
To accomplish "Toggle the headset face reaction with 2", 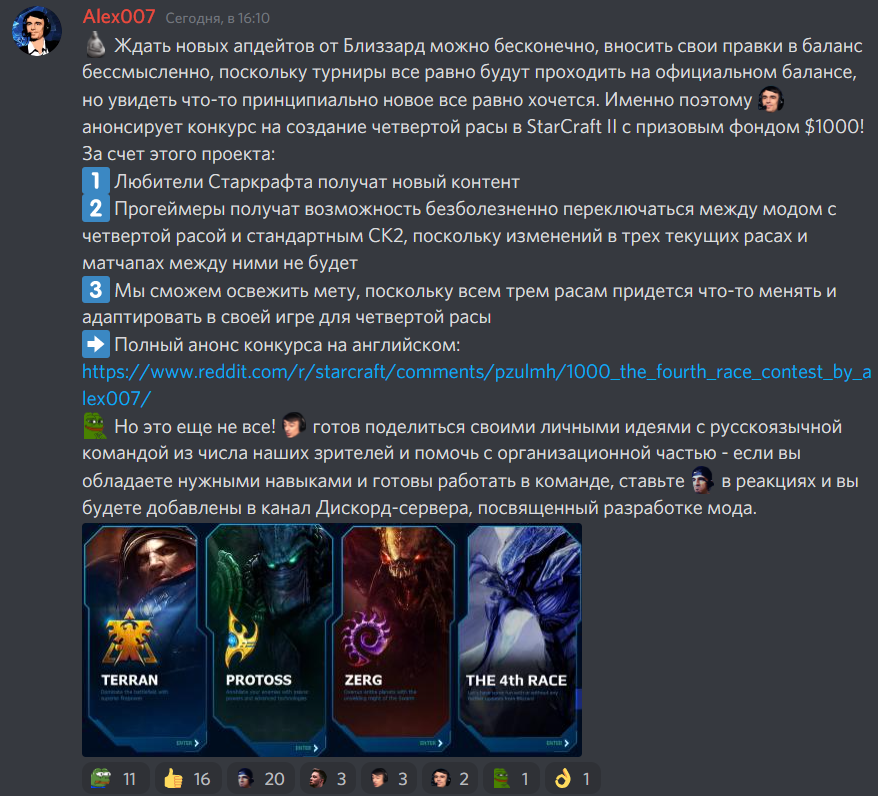I will 450,778.
